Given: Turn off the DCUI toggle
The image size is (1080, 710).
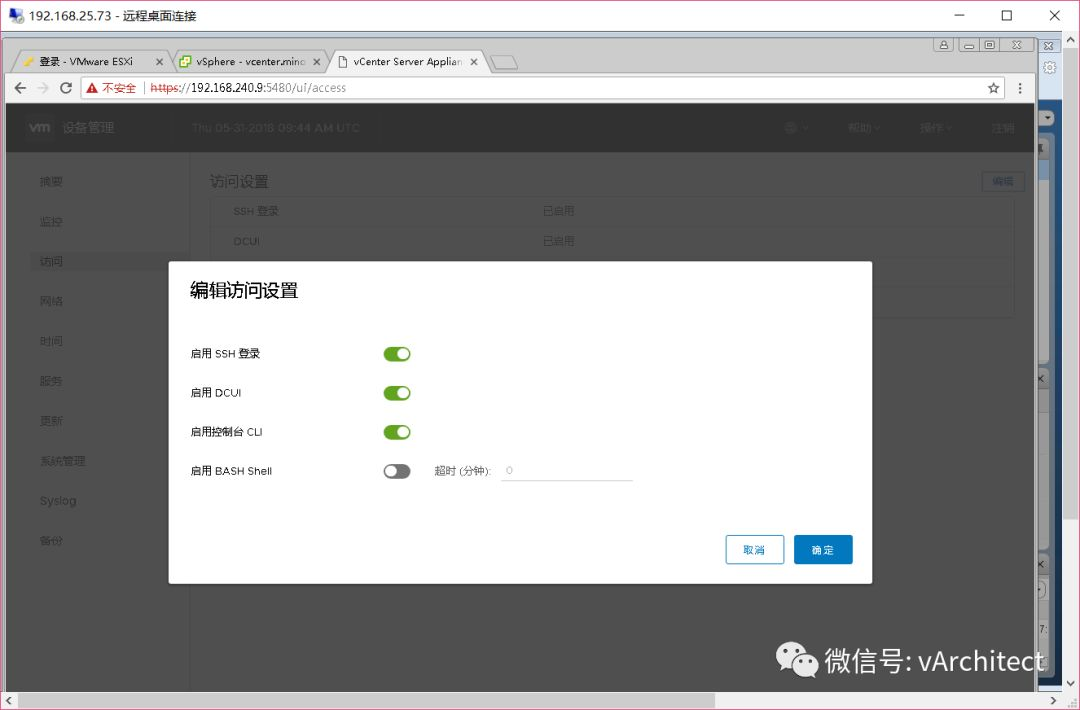Looking at the screenshot, I should tap(397, 393).
